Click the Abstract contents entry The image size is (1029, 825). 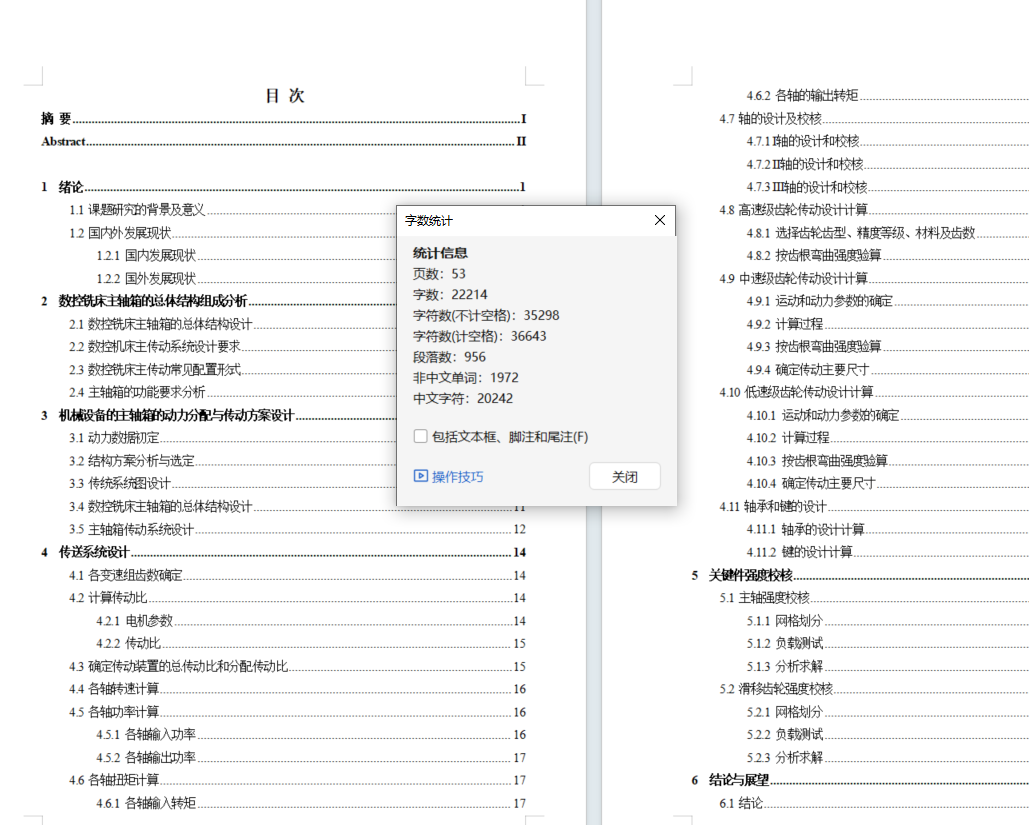click(284, 141)
